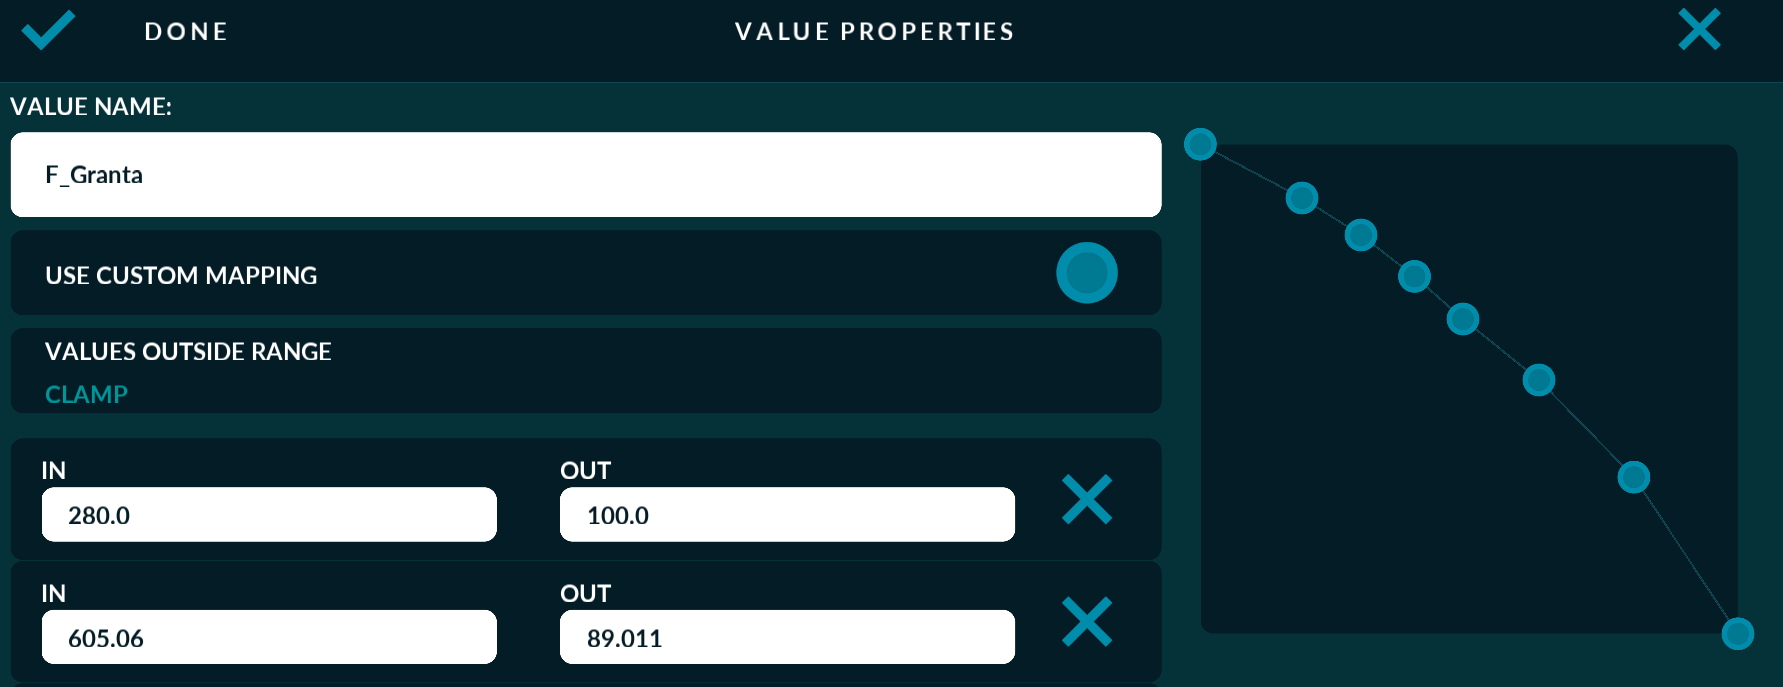Close Value Properties with the X icon
The image size is (1783, 687).
1699,30
